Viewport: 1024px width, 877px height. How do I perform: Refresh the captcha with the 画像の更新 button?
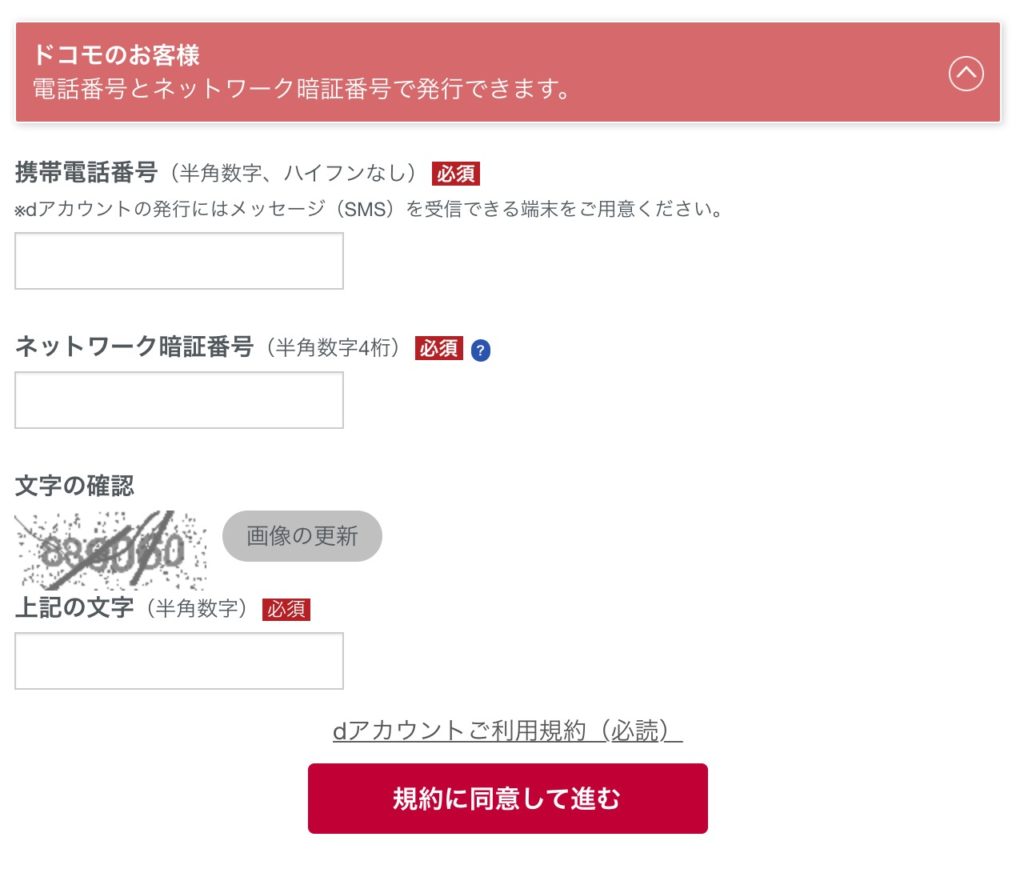pos(302,536)
